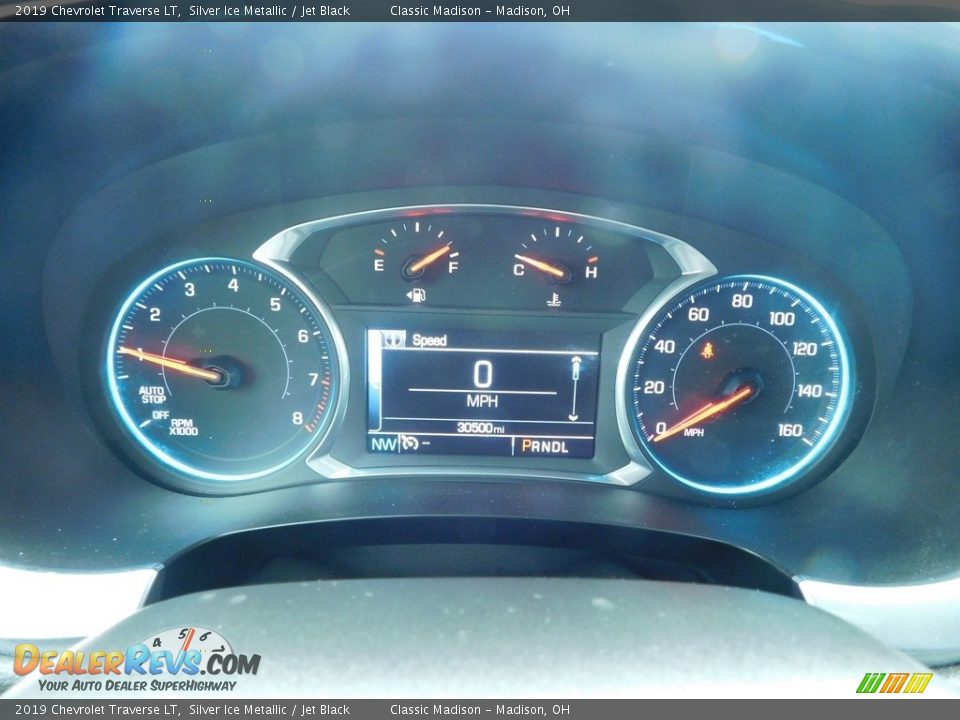Select the seatbelt warning indicator
960x720 pixels.
point(708,350)
